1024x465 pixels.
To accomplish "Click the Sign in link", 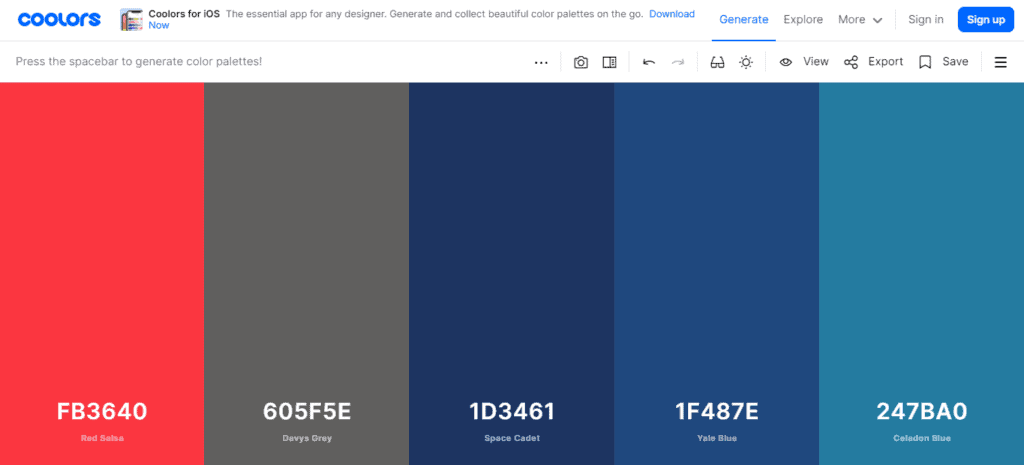I will point(925,20).
